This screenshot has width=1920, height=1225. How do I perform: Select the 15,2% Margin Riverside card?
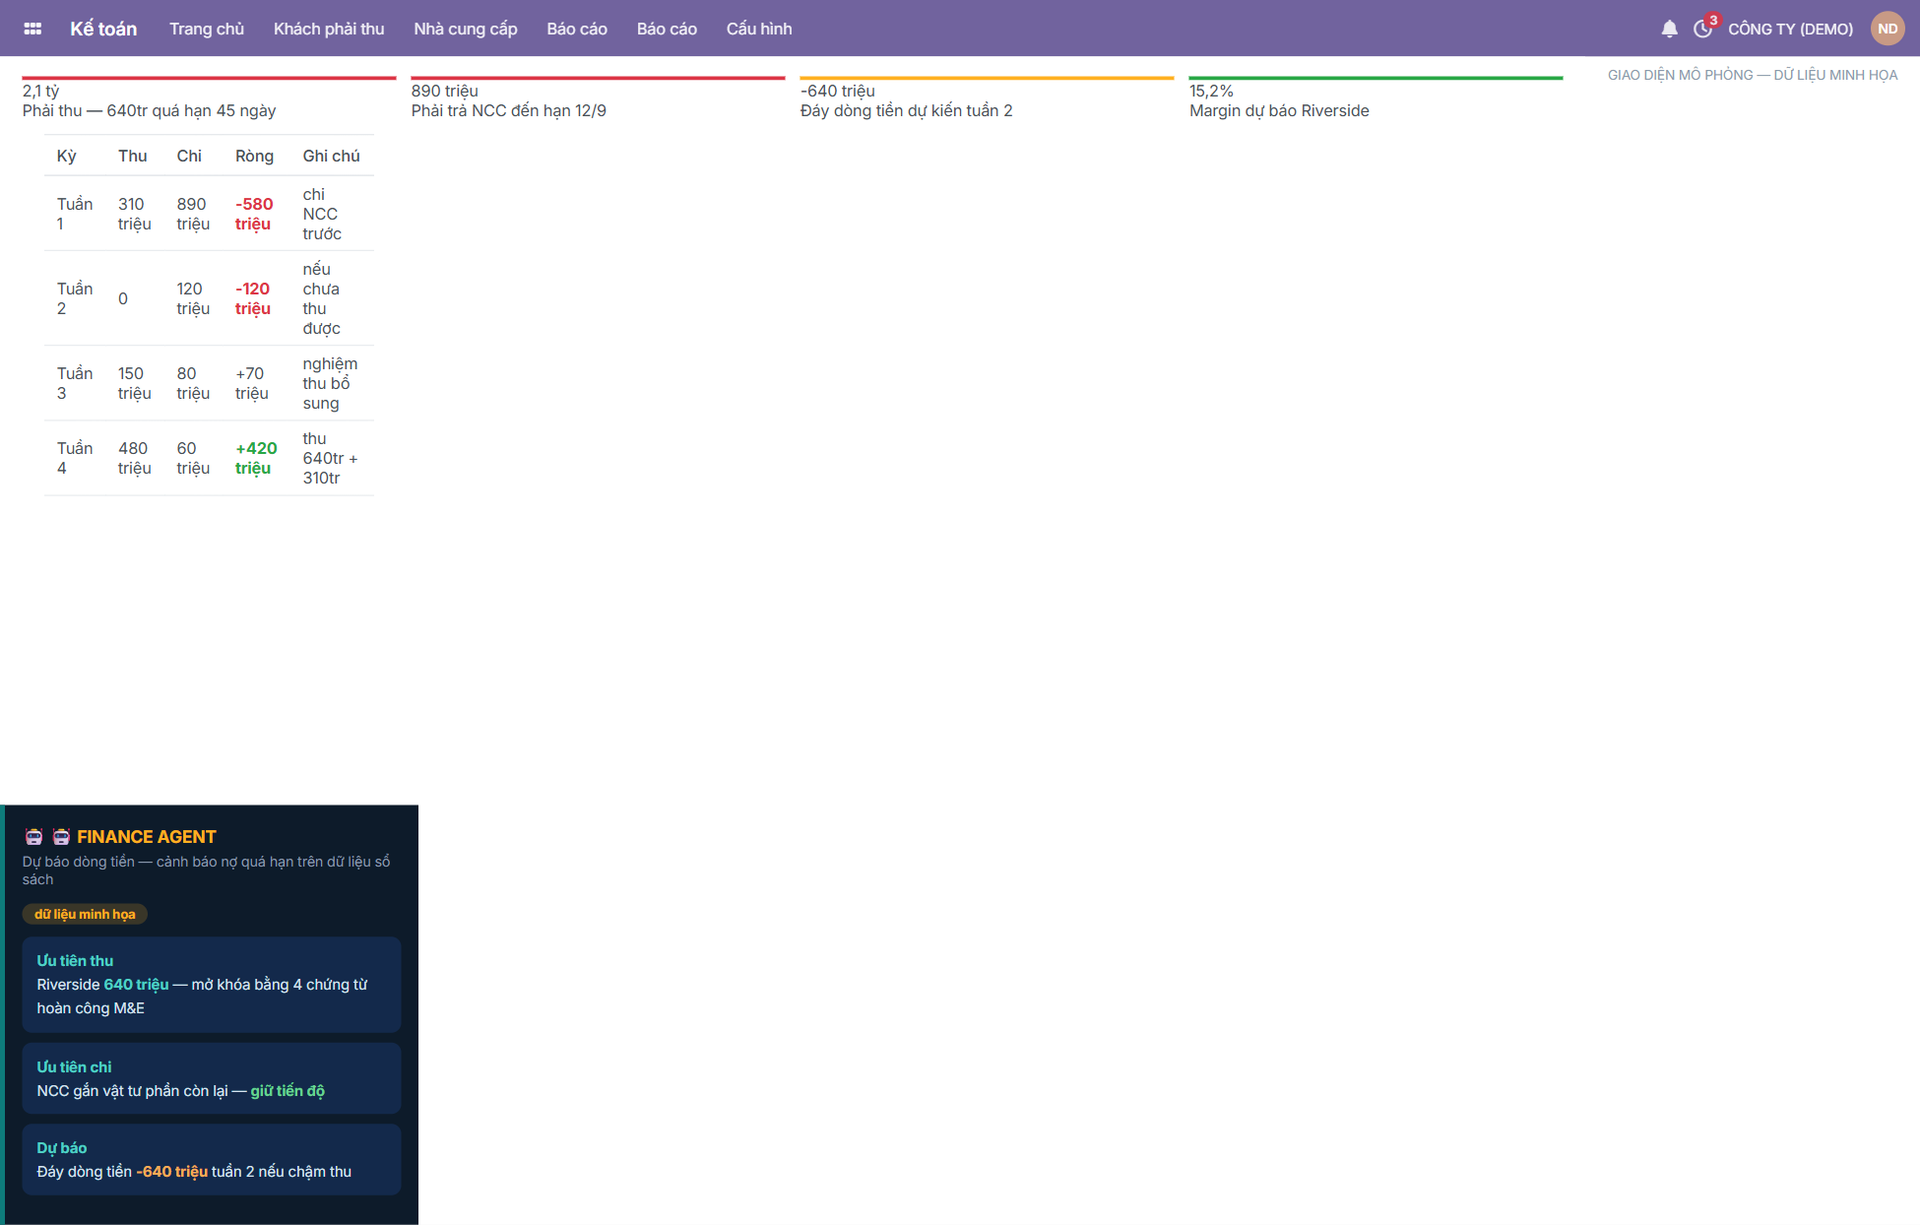(x=1376, y=98)
